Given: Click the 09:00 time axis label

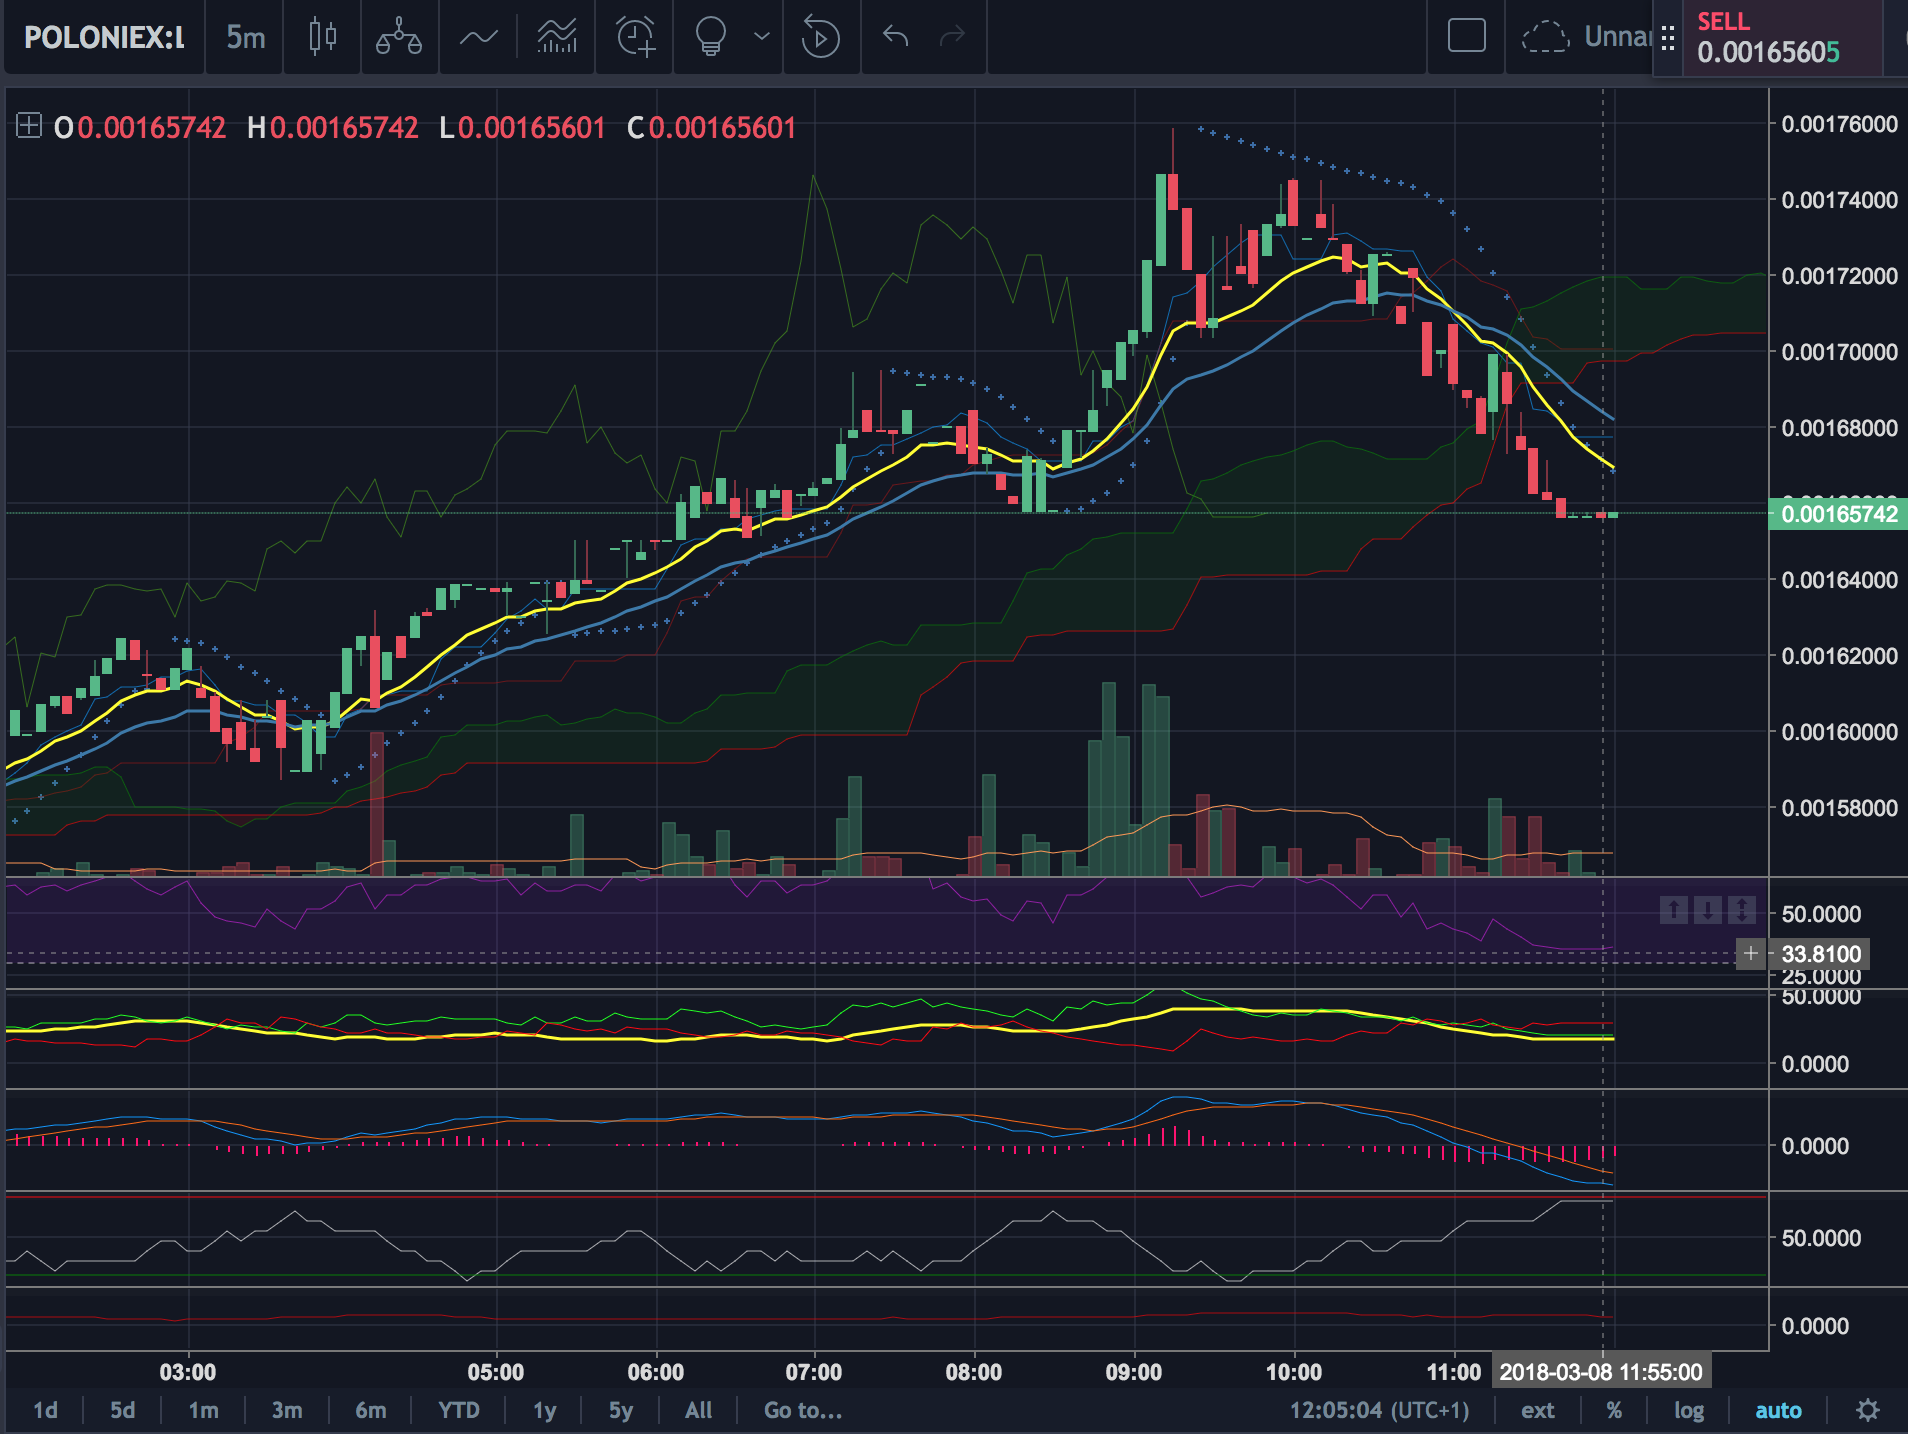Looking at the screenshot, I should point(1134,1371).
